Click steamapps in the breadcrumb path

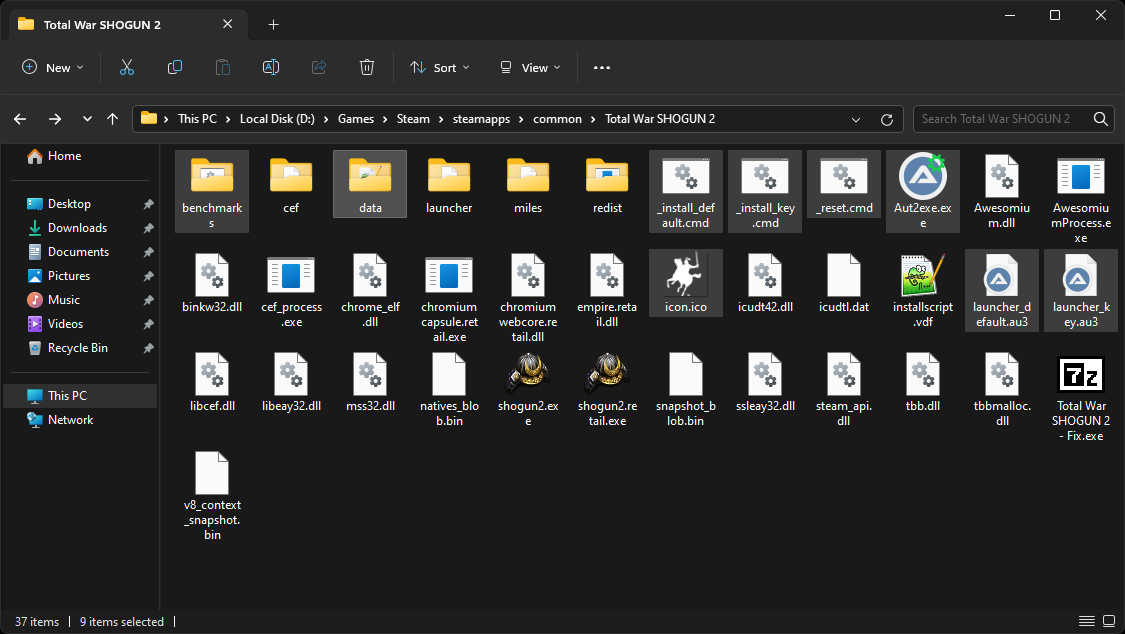[481, 119]
